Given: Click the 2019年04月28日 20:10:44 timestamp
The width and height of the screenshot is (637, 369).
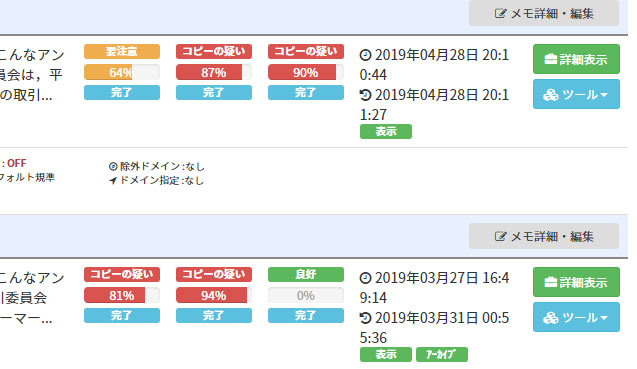Looking at the screenshot, I should point(434,65).
